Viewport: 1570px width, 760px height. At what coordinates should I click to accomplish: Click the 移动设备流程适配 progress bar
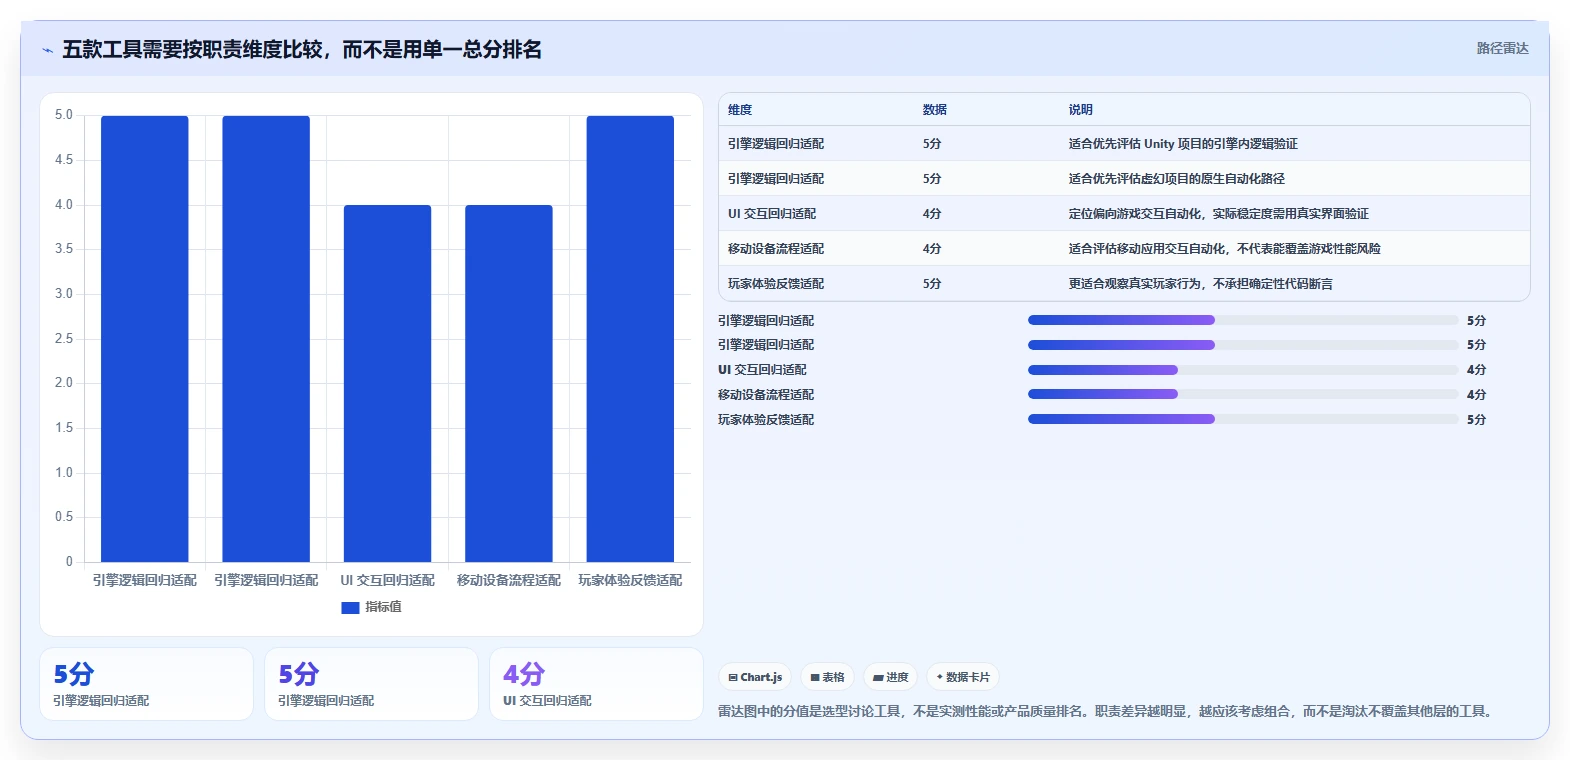tap(1243, 394)
